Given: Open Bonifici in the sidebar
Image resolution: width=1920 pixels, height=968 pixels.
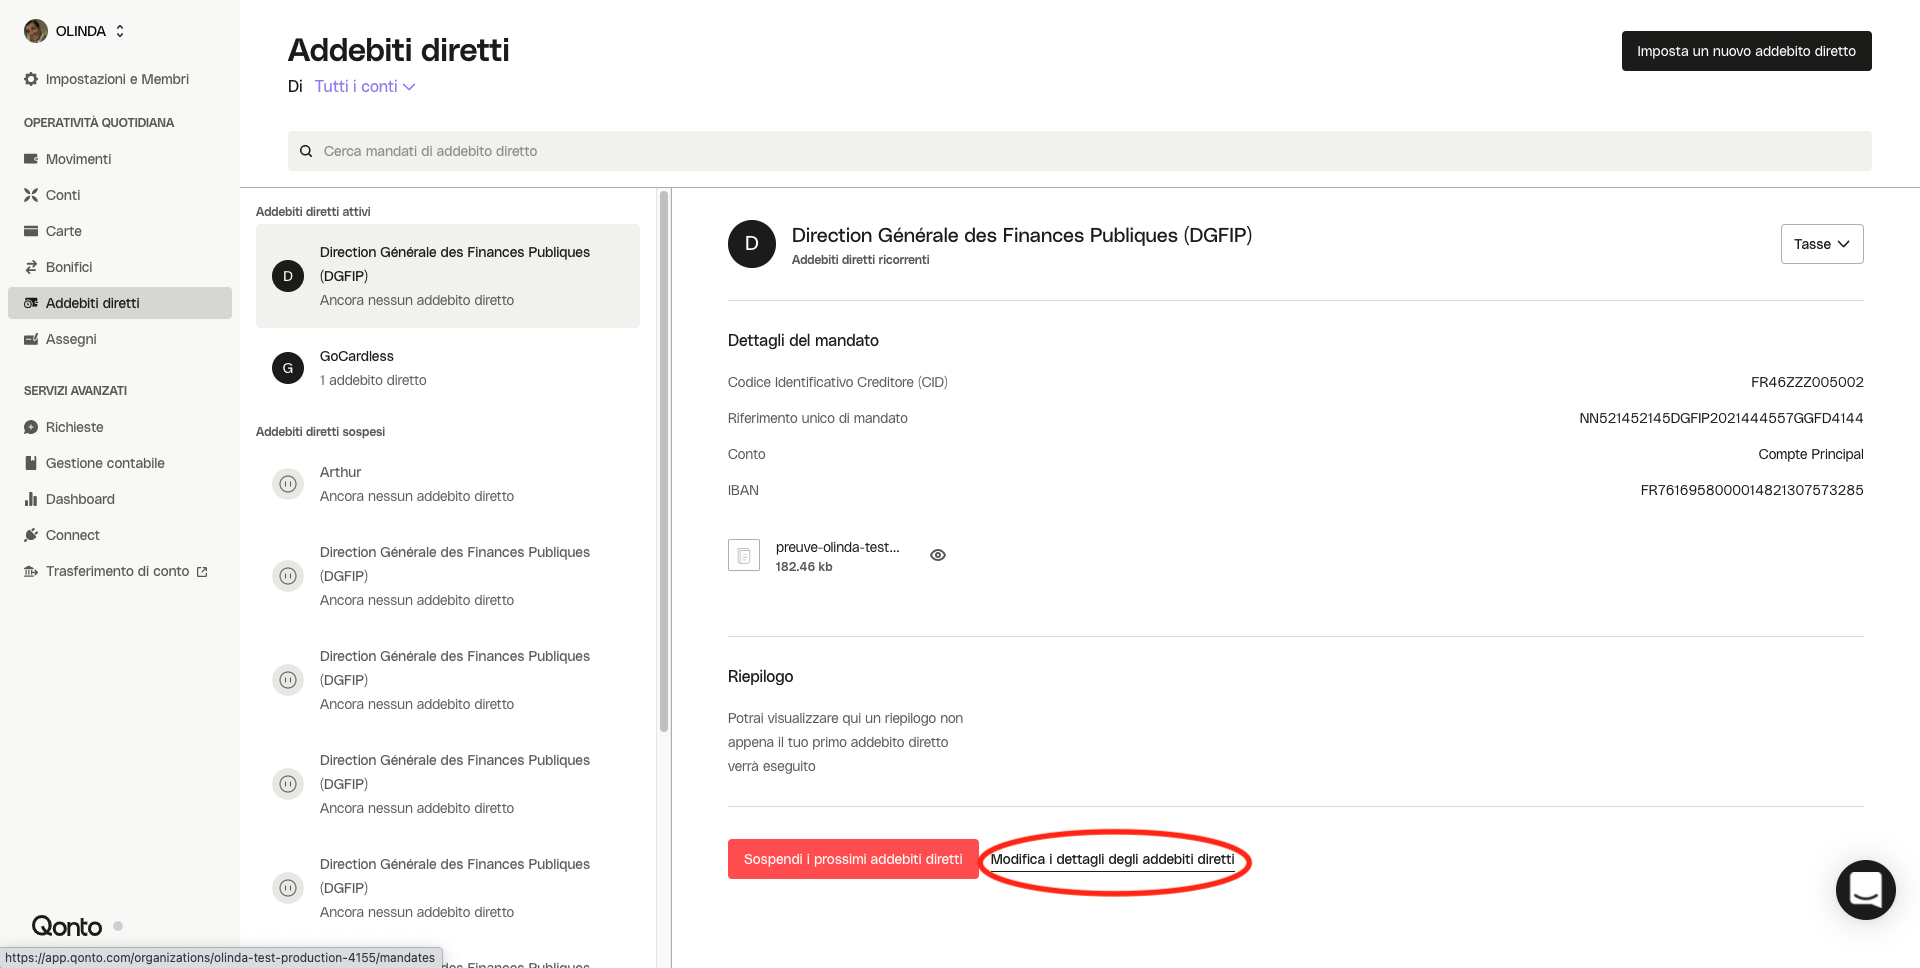Looking at the screenshot, I should pyautogui.click(x=69, y=267).
